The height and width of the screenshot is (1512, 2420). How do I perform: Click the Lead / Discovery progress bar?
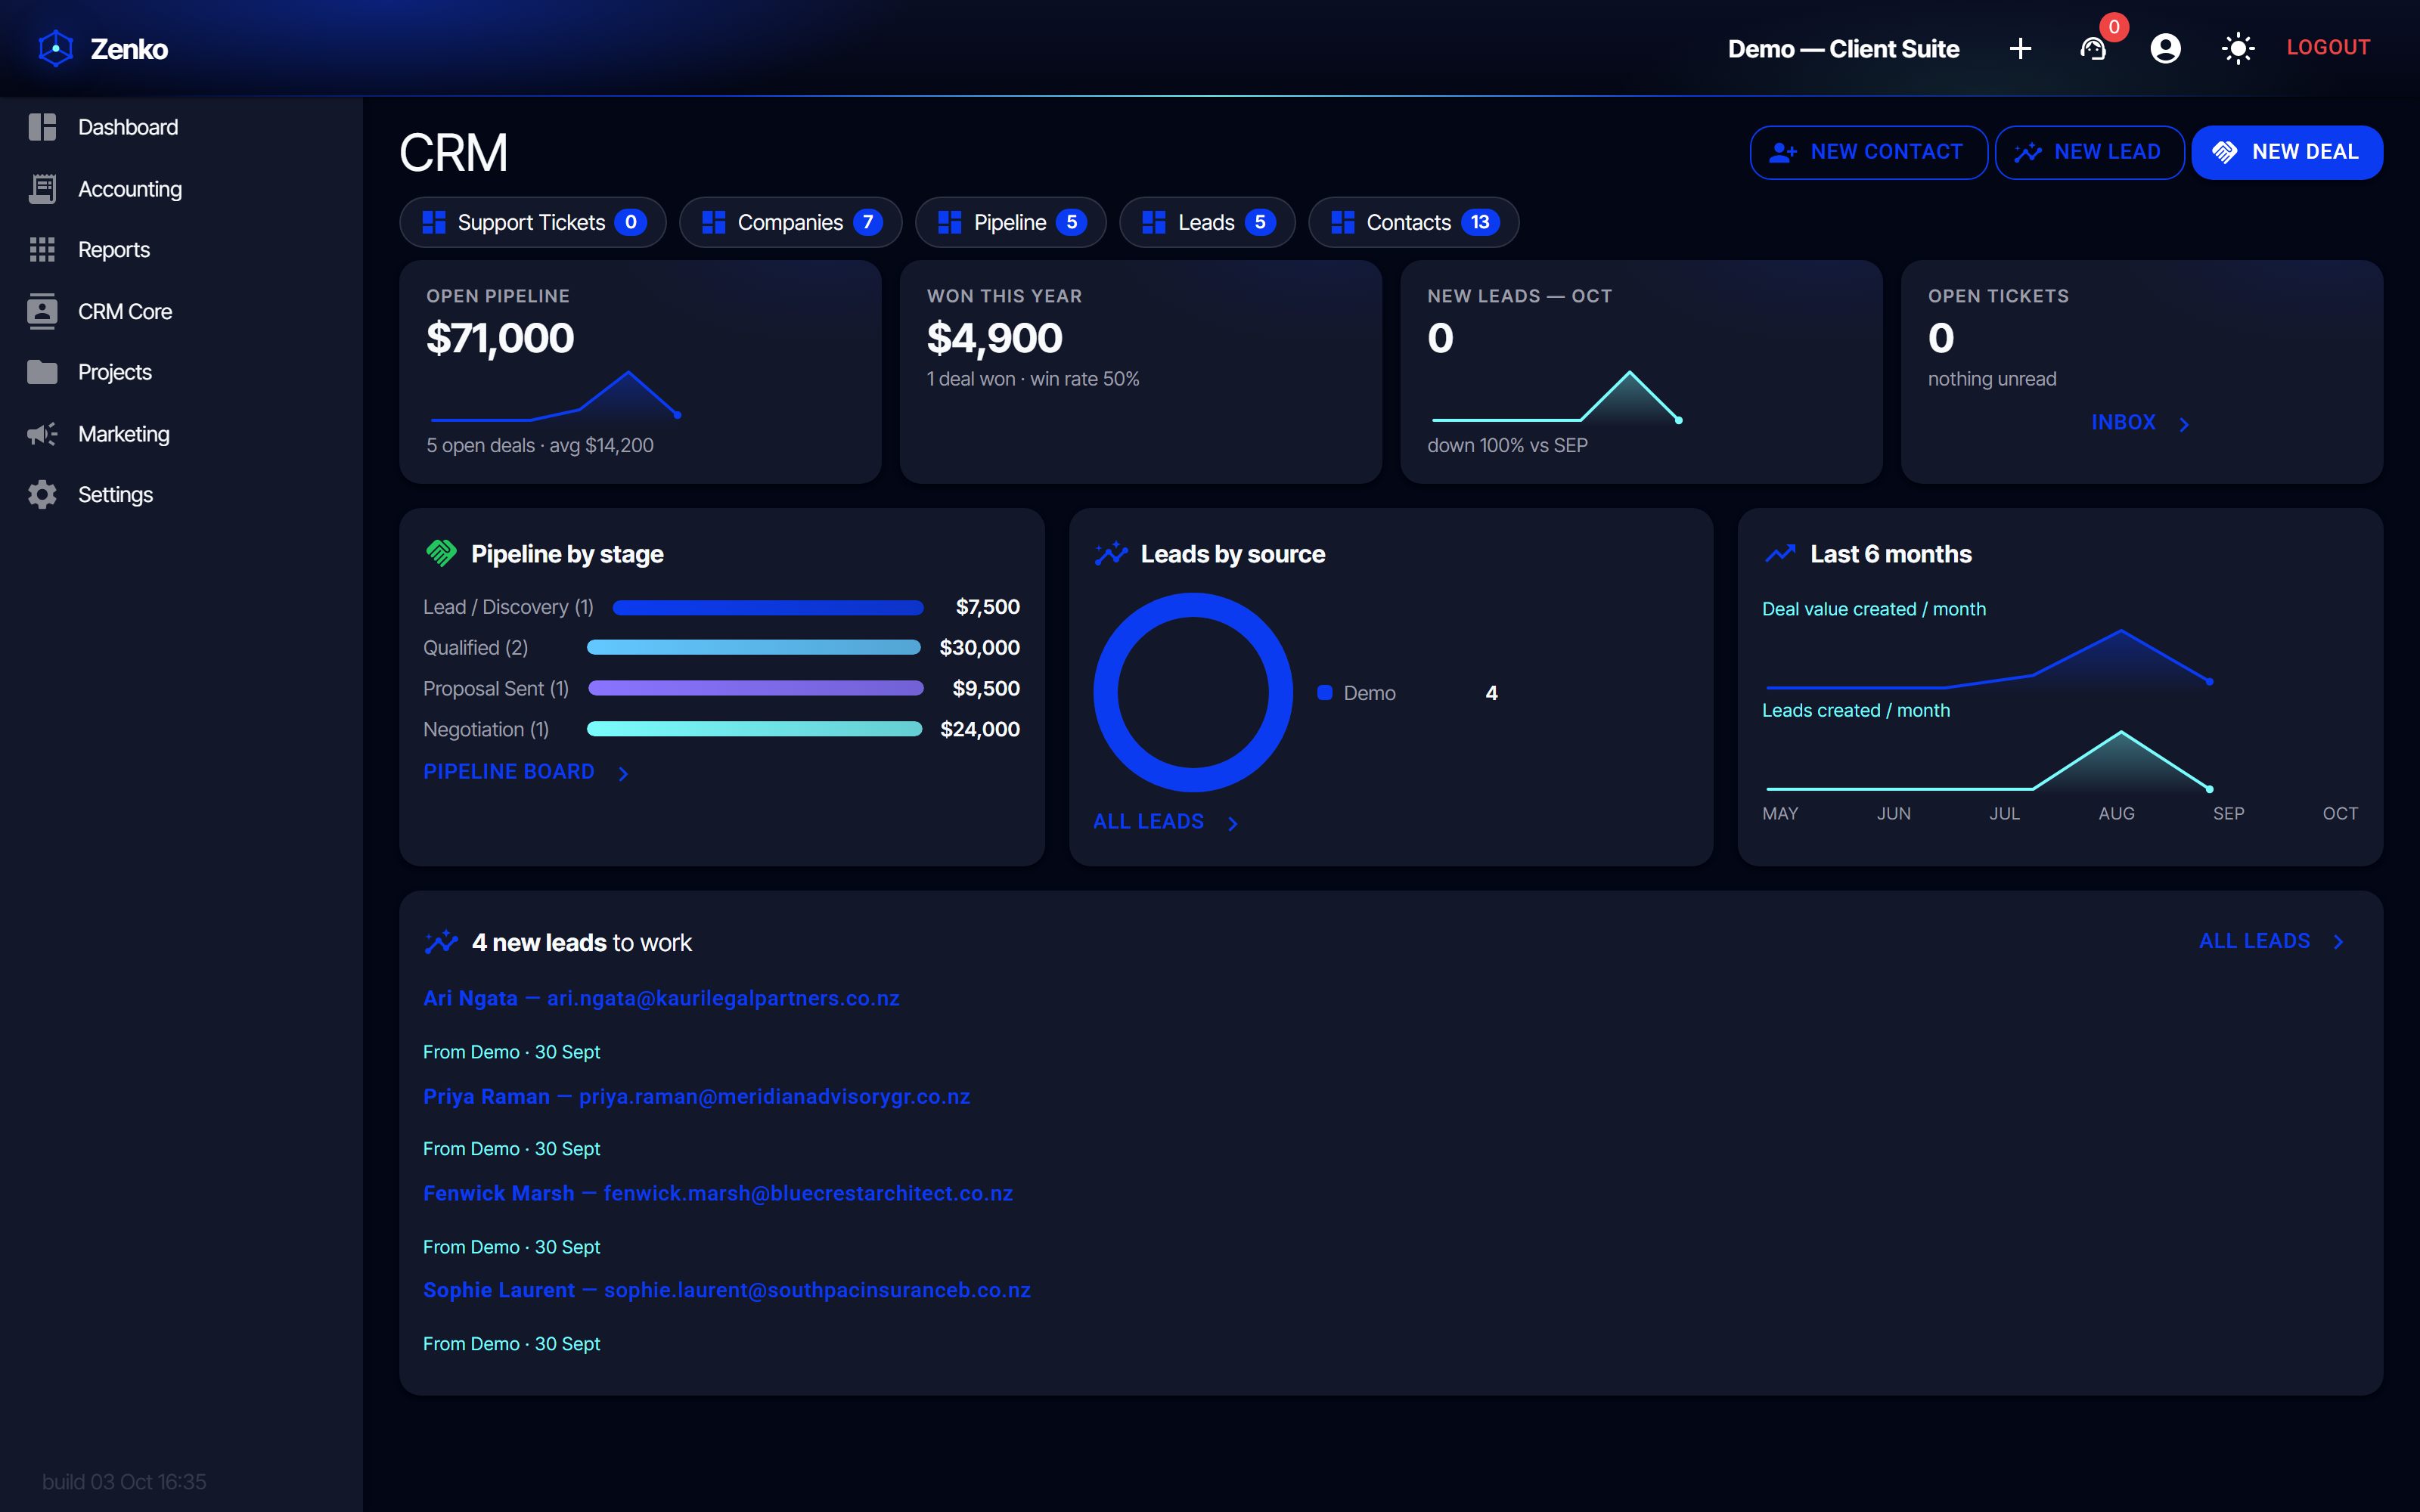point(768,607)
